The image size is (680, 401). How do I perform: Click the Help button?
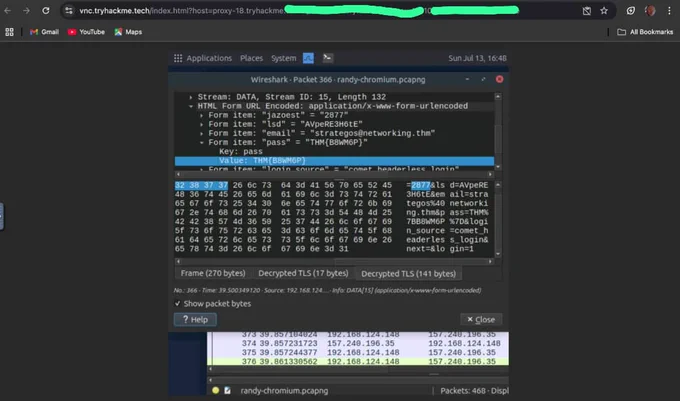click(195, 319)
